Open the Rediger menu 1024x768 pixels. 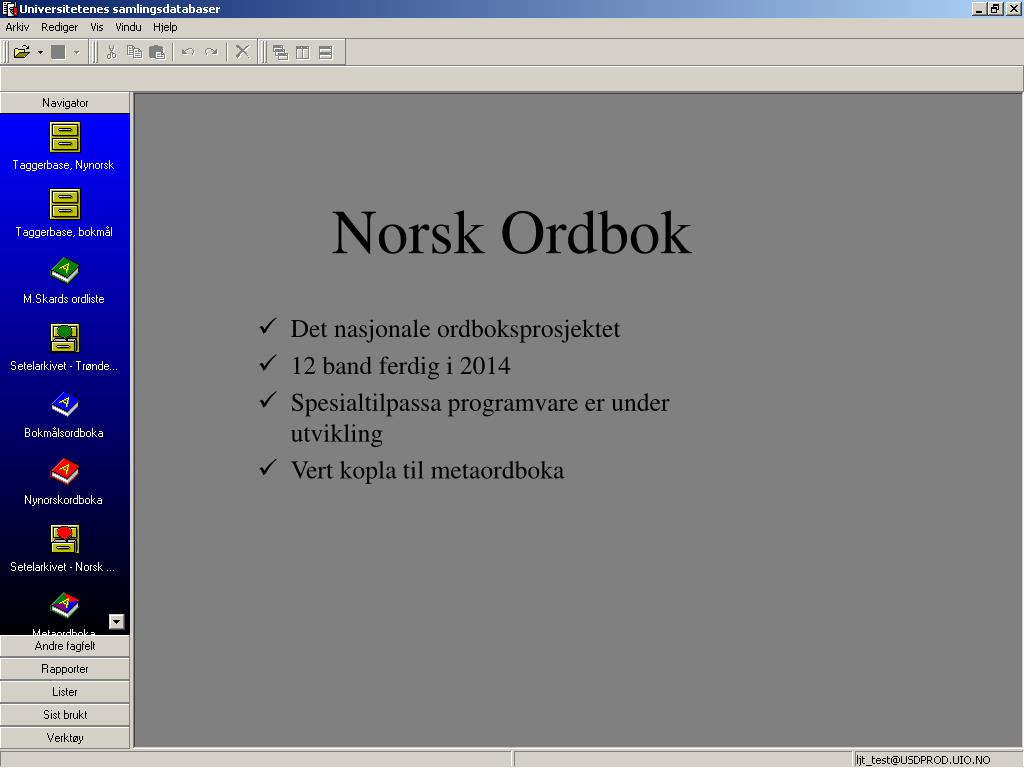[59, 27]
